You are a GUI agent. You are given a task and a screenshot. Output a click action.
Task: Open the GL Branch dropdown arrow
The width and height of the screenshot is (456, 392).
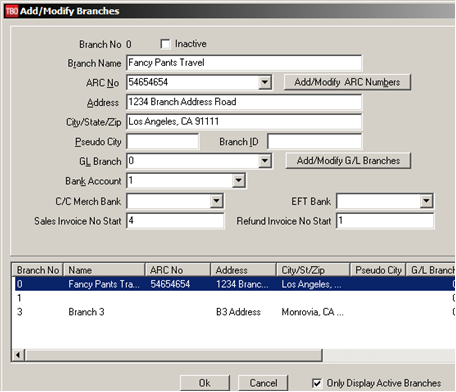pos(265,161)
